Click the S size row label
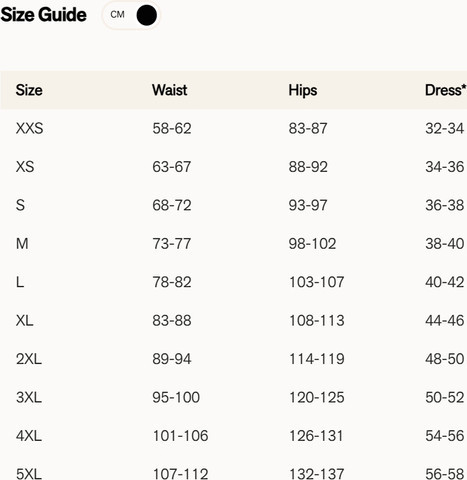 (20, 205)
